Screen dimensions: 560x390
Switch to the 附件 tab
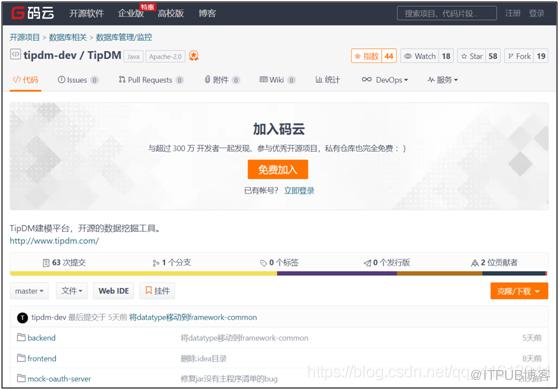221,80
